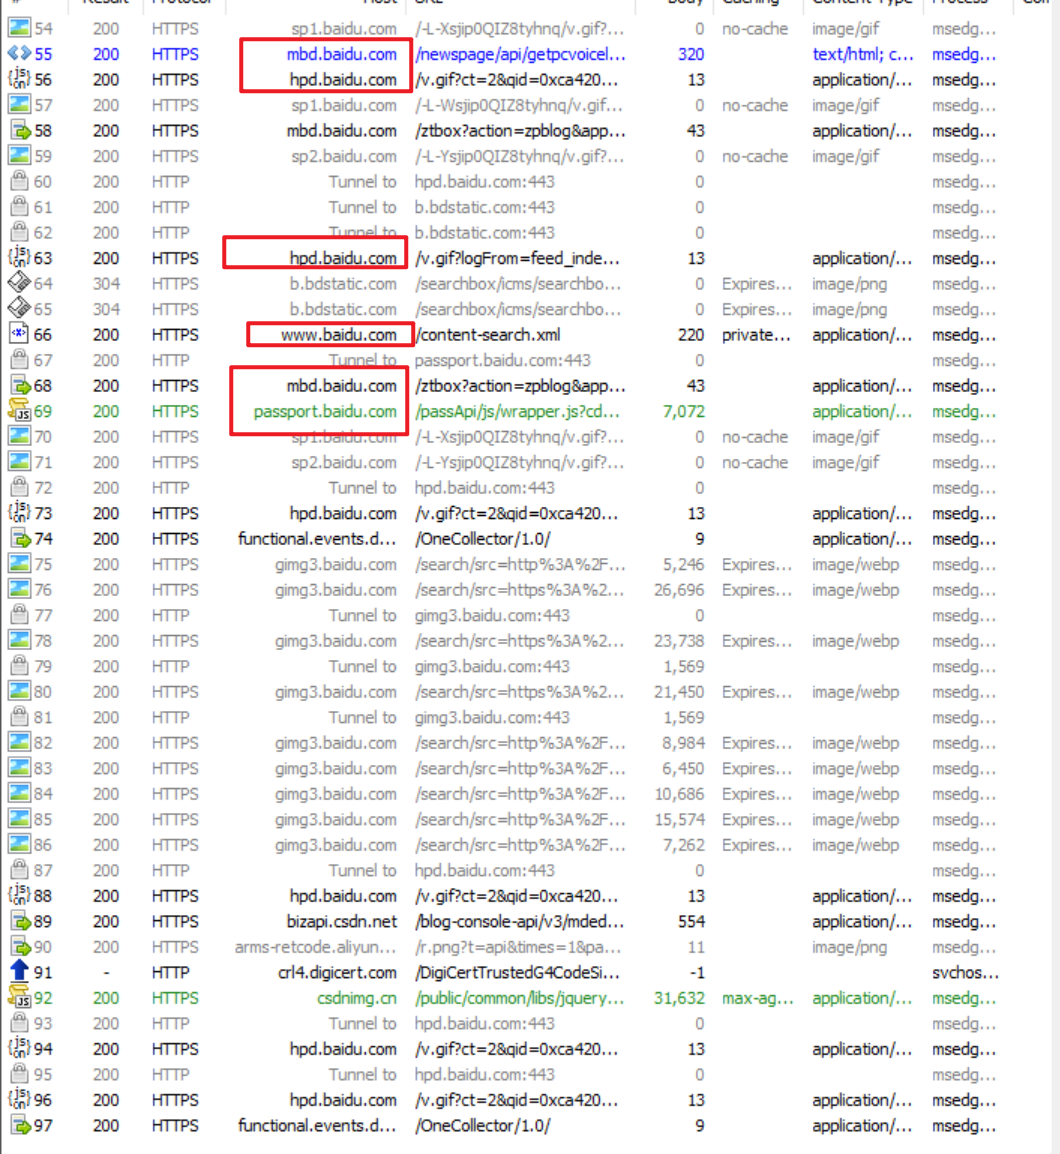1060x1154 pixels.
Task: Click image icon for session 54
Action: pyautogui.click(x=19, y=29)
